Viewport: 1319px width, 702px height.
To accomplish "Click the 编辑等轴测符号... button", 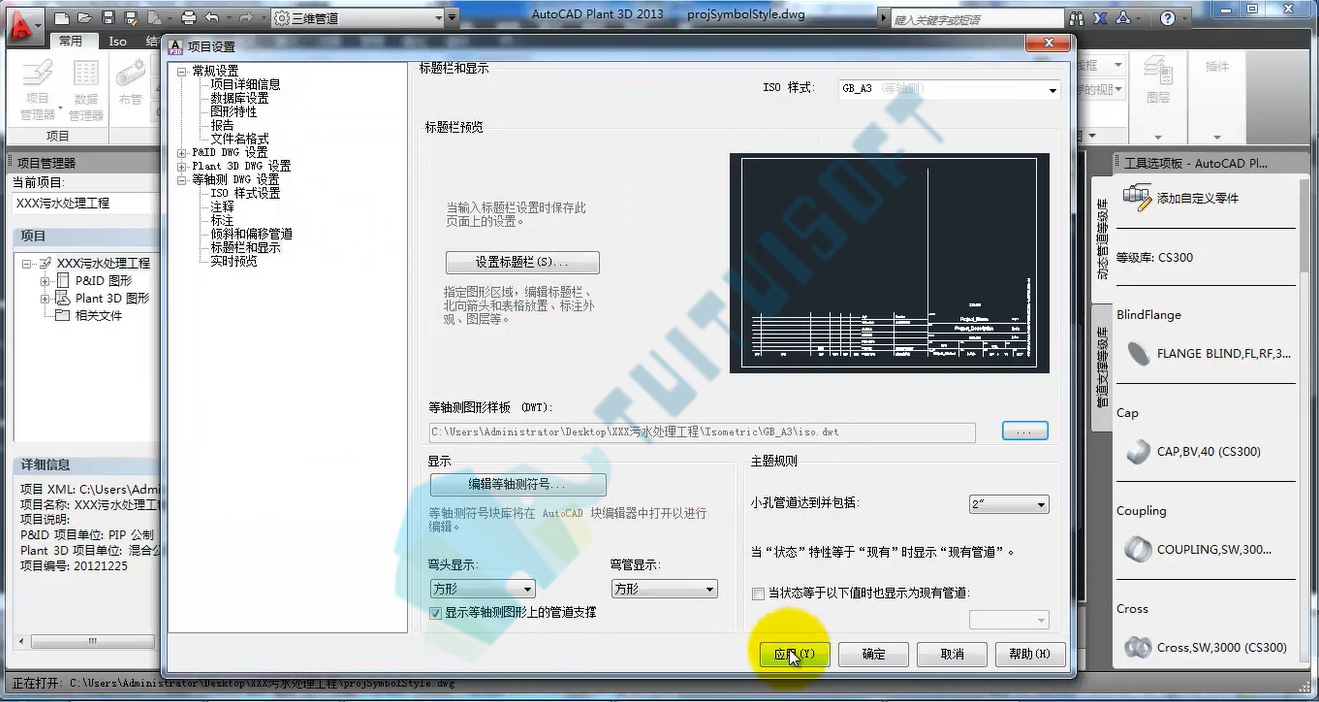I will (518, 484).
